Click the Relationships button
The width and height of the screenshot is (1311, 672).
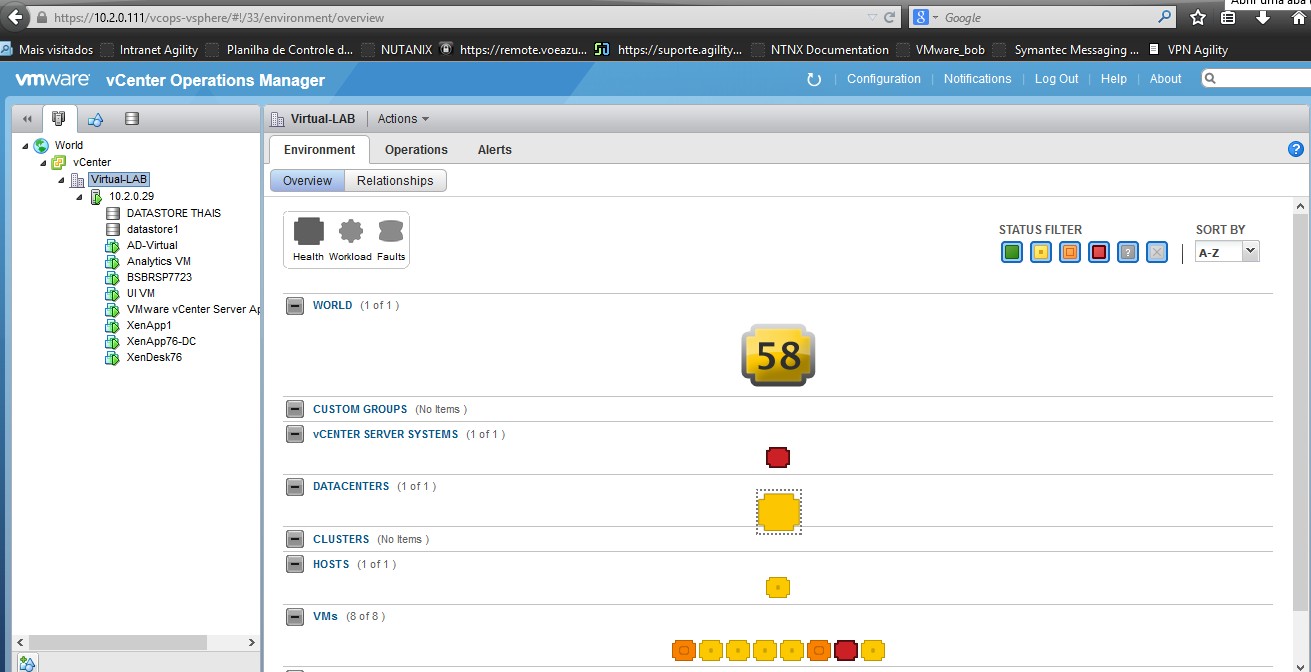(x=395, y=181)
